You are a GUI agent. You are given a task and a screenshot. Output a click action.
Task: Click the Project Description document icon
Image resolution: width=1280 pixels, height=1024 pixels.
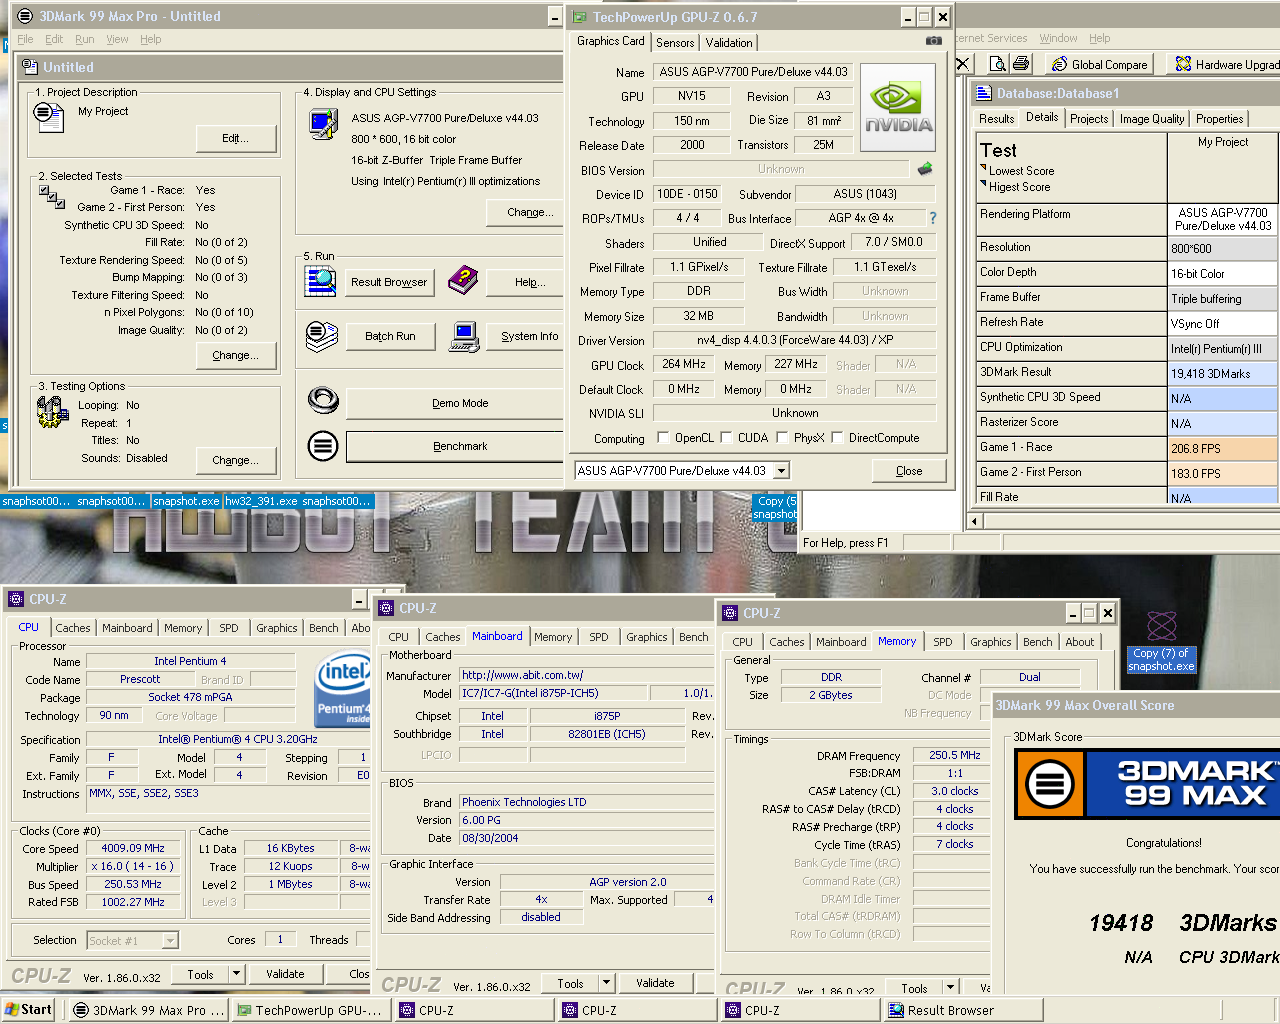coord(49,117)
